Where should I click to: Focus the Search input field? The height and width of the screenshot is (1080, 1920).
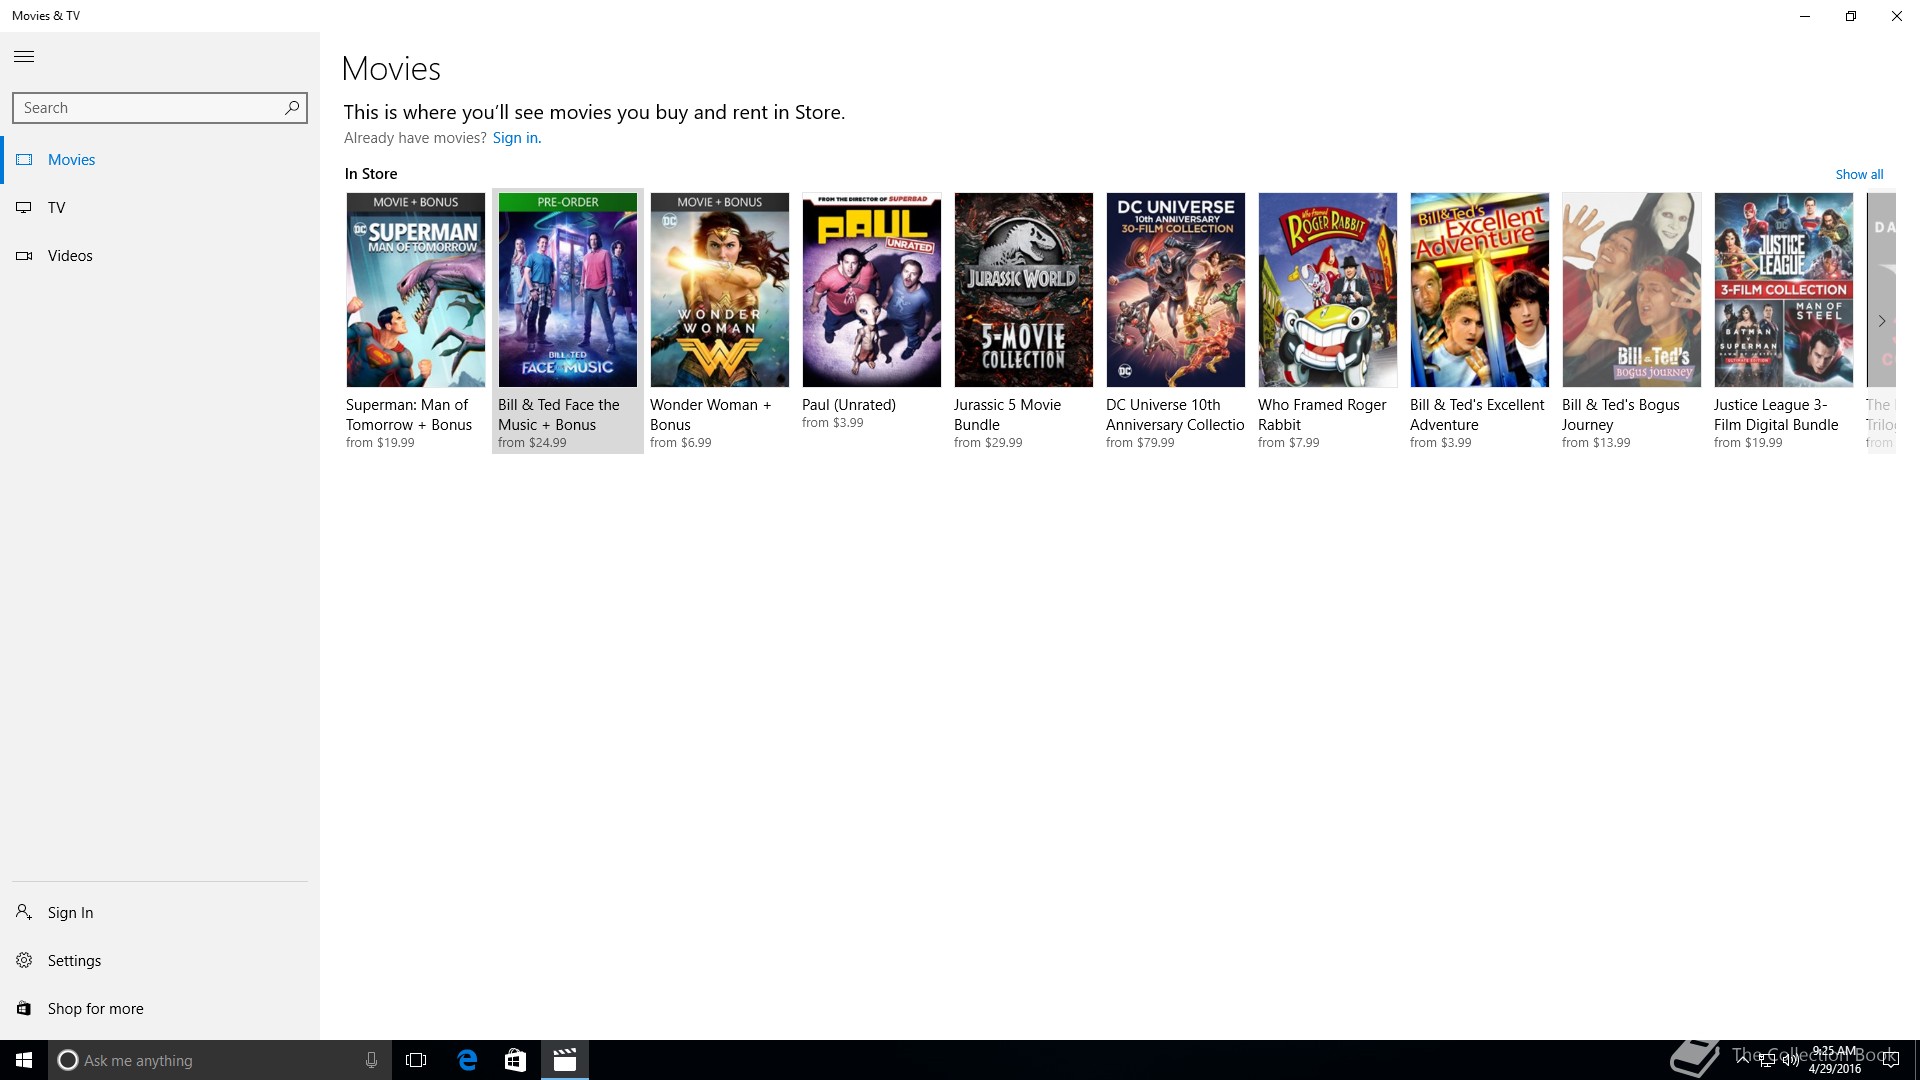[x=160, y=108]
